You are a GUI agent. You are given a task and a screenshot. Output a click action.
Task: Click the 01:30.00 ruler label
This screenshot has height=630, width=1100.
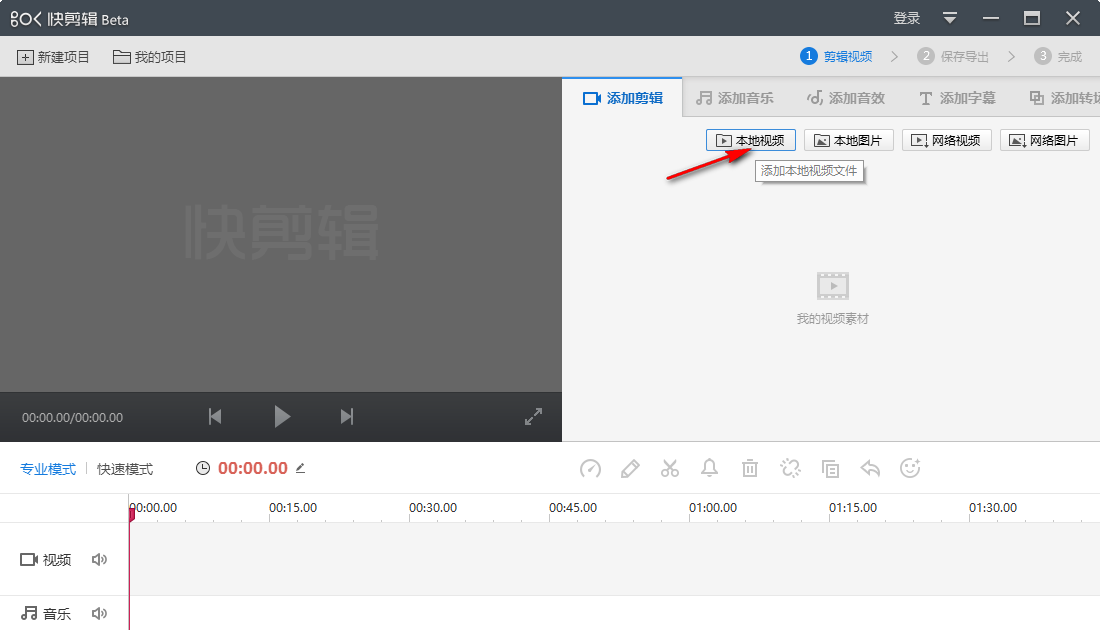tap(993, 507)
